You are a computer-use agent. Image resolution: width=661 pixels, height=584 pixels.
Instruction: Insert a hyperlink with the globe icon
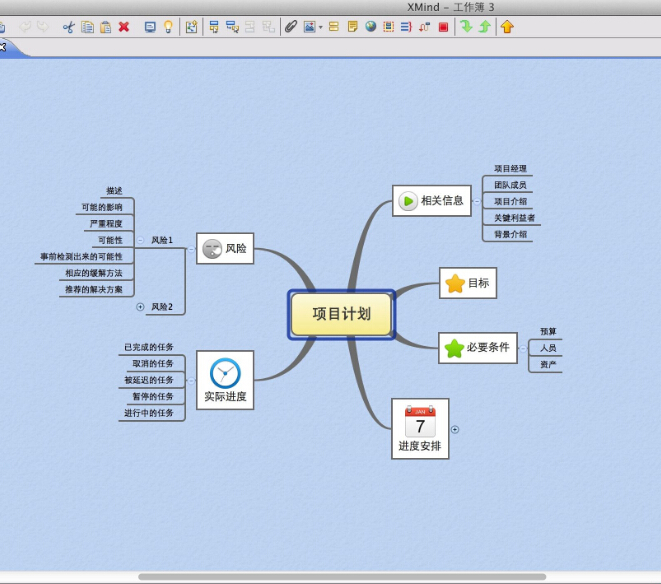[371, 27]
